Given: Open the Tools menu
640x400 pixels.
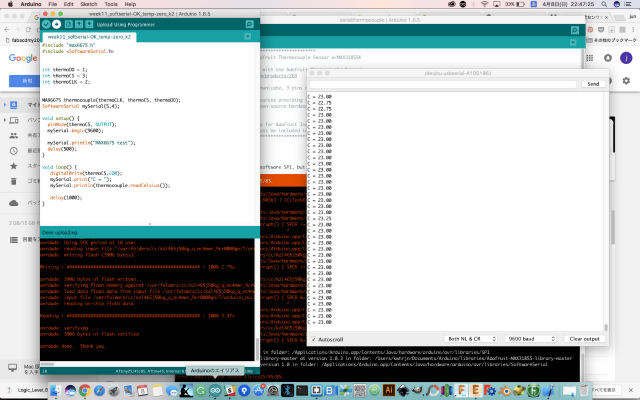Looking at the screenshot, I should [x=111, y=4].
